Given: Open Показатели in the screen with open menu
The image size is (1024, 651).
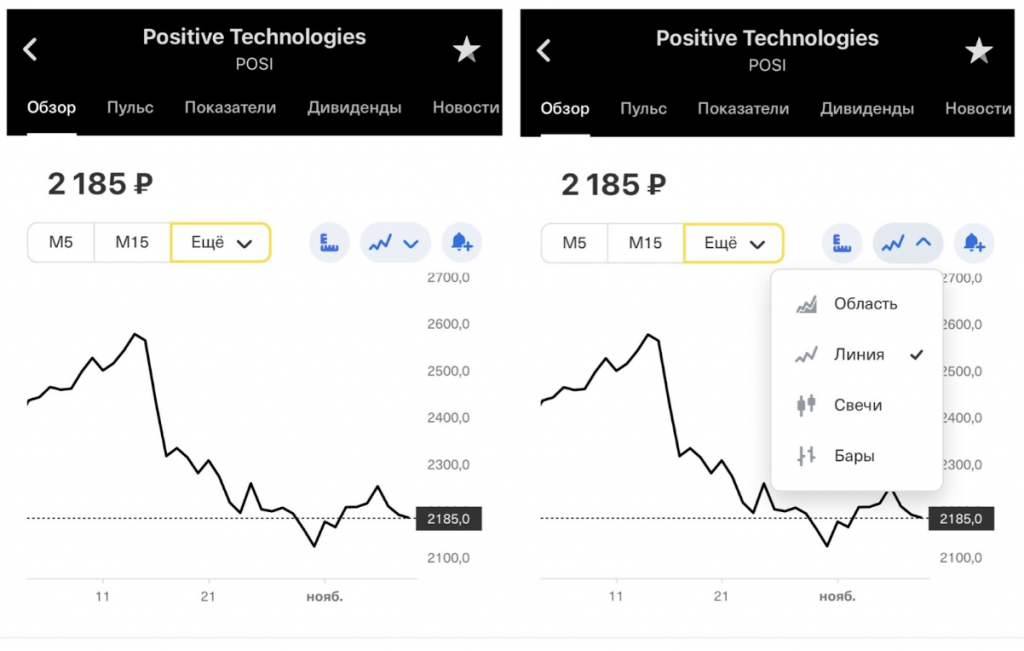Looking at the screenshot, I should pyautogui.click(x=743, y=108).
